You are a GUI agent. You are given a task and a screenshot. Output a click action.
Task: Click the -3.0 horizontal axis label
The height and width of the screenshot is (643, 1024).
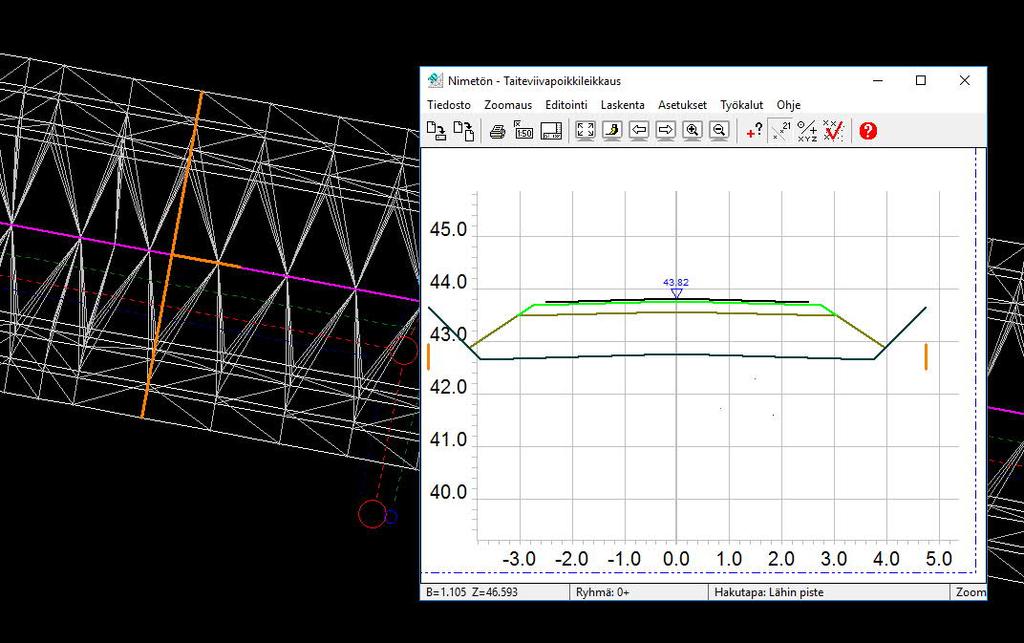point(519,559)
